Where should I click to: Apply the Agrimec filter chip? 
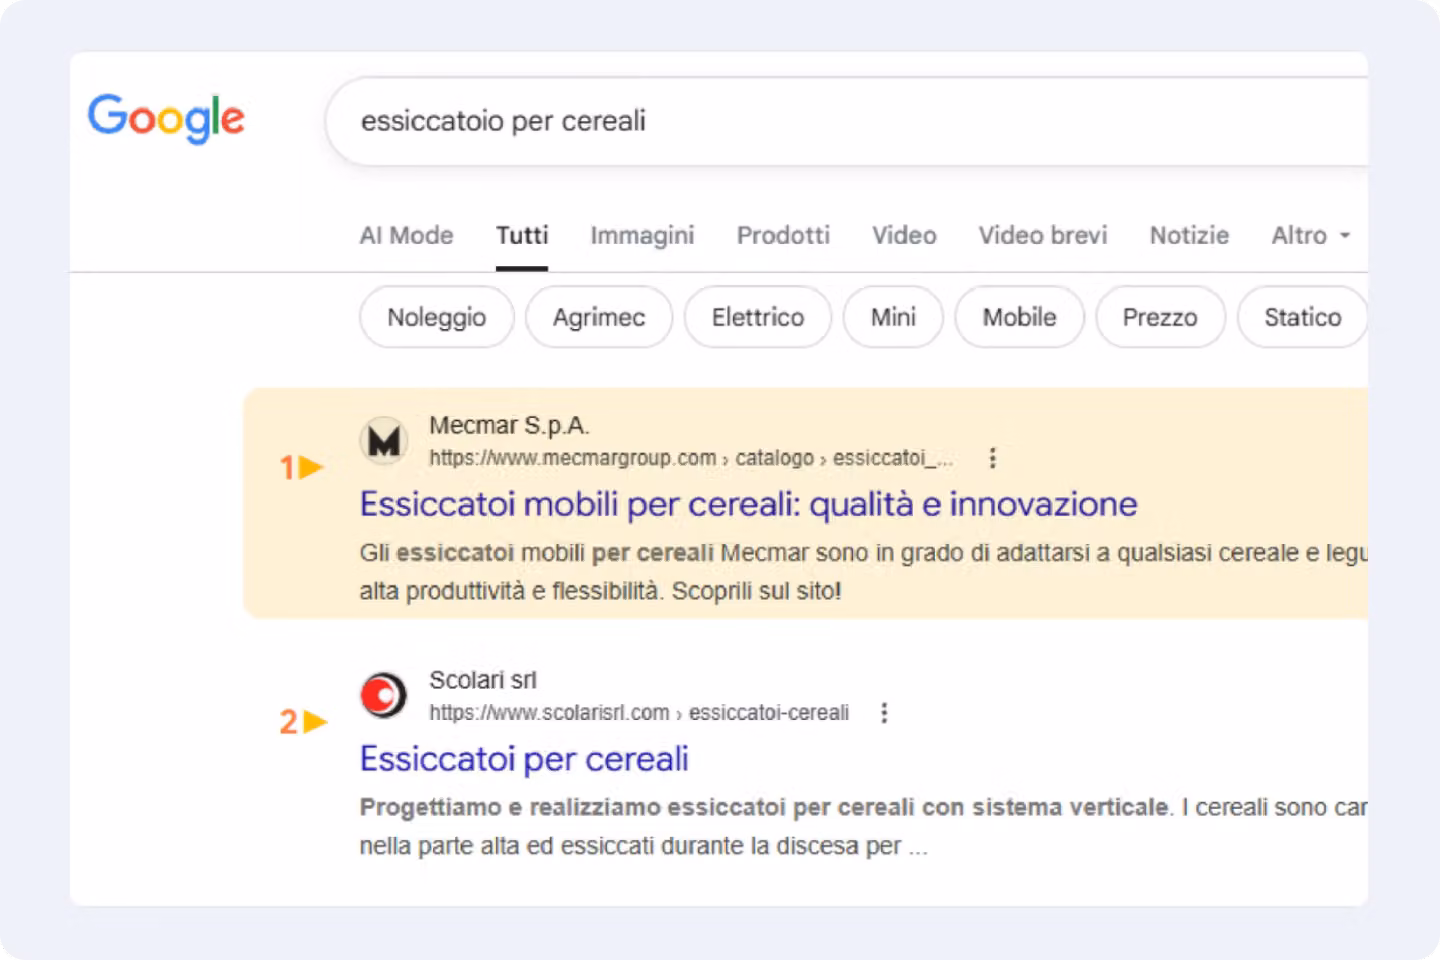(x=599, y=317)
